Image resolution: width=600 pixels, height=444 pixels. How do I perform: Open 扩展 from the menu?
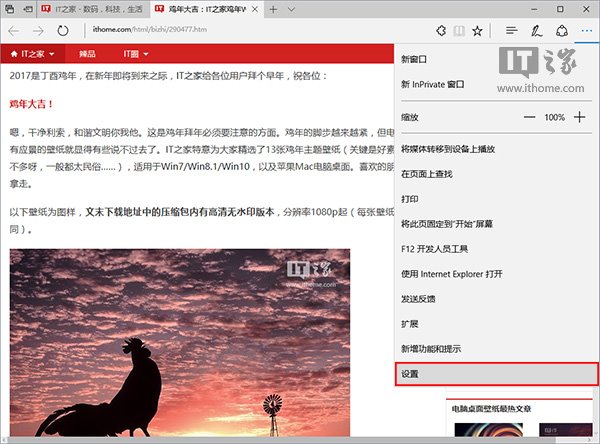(497, 324)
